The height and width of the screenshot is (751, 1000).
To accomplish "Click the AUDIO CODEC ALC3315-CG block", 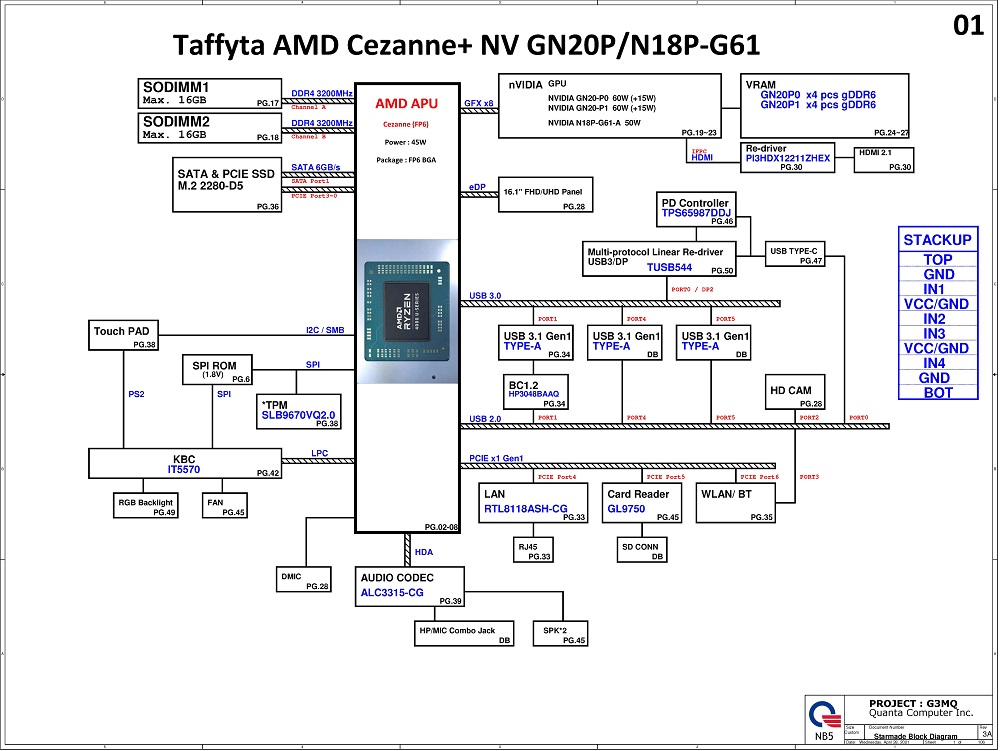I will click(x=409, y=587).
